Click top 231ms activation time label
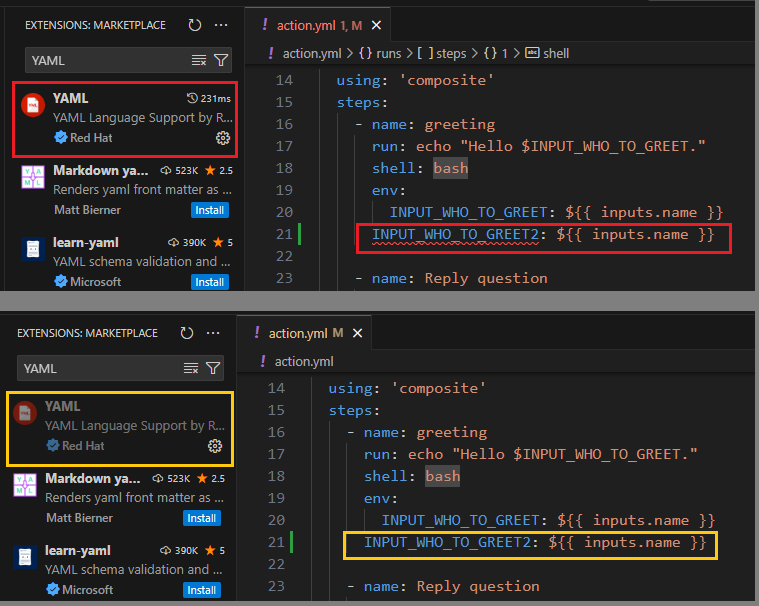The height and width of the screenshot is (606, 759). point(216,99)
